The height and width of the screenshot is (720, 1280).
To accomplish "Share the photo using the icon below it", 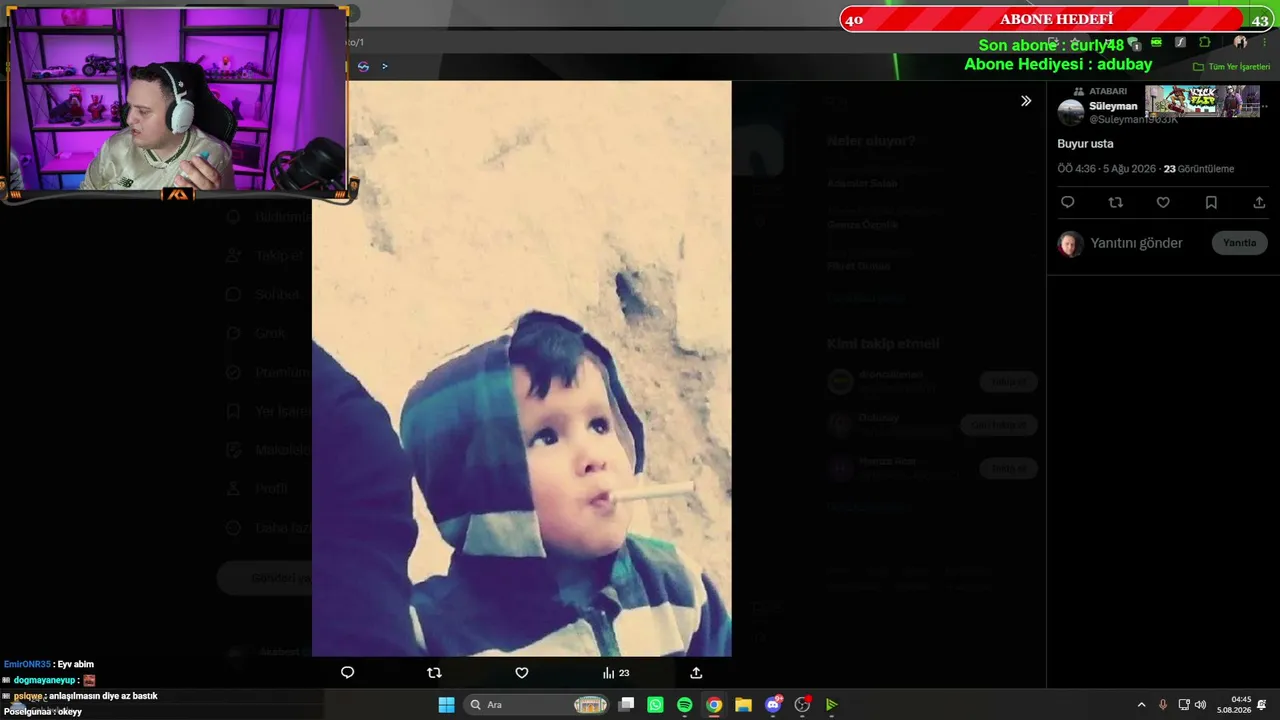I will [696, 673].
